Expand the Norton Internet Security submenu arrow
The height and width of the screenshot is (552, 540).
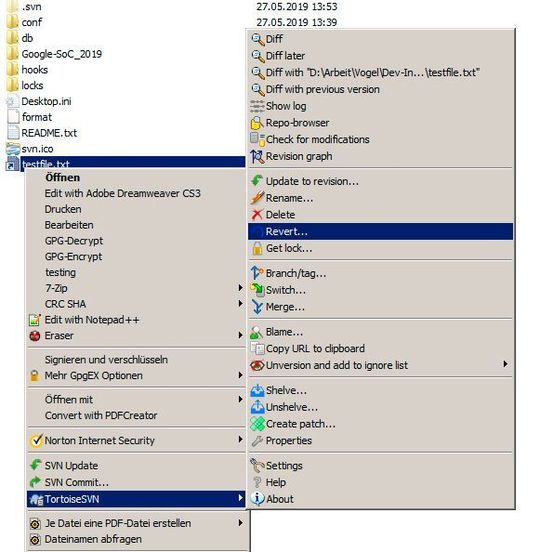(240, 439)
